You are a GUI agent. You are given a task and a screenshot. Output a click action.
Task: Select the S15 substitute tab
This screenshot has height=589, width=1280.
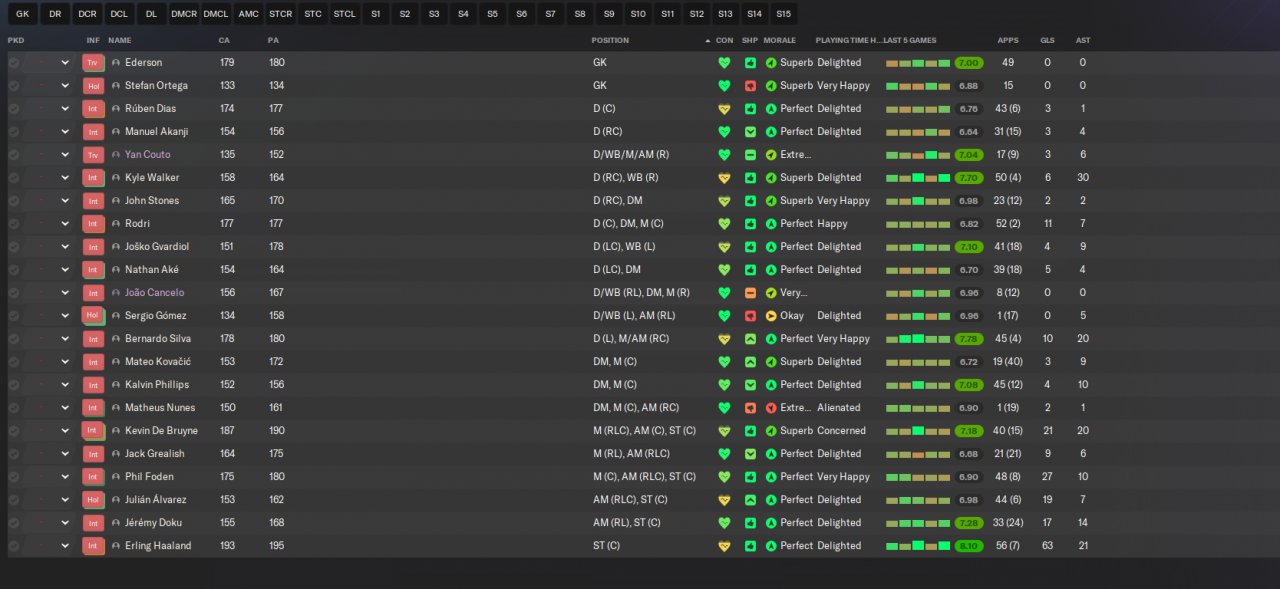[783, 14]
